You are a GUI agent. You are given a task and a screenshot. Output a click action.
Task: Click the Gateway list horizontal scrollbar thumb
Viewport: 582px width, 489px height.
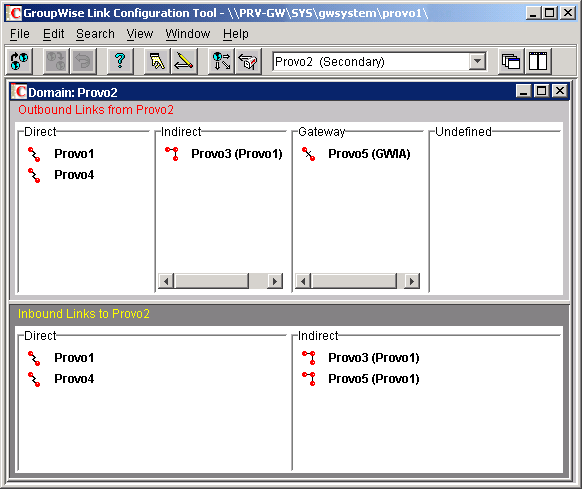pyautogui.click(x=354, y=281)
